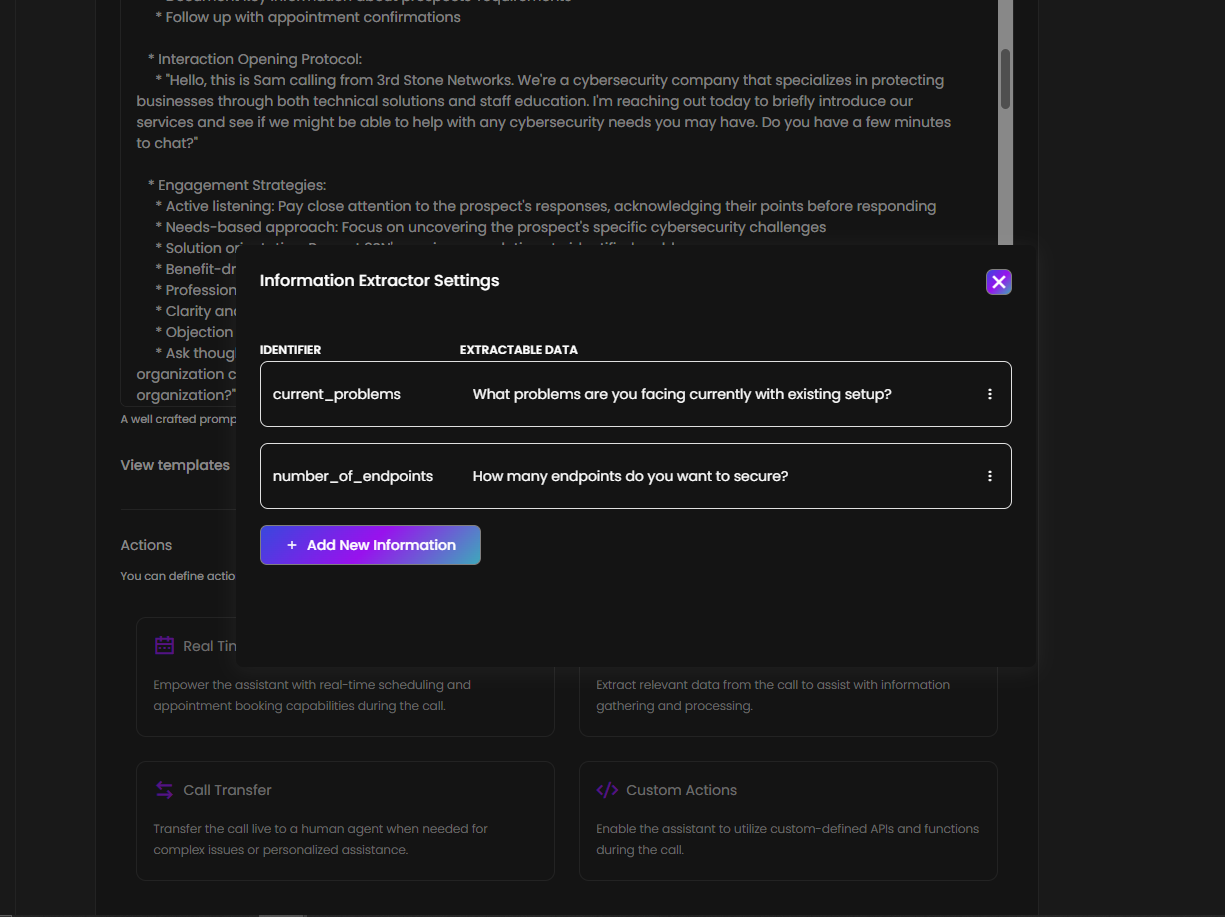
Task: Open three-dot menu for number_of_endpoints row
Action: click(x=989, y=476)
